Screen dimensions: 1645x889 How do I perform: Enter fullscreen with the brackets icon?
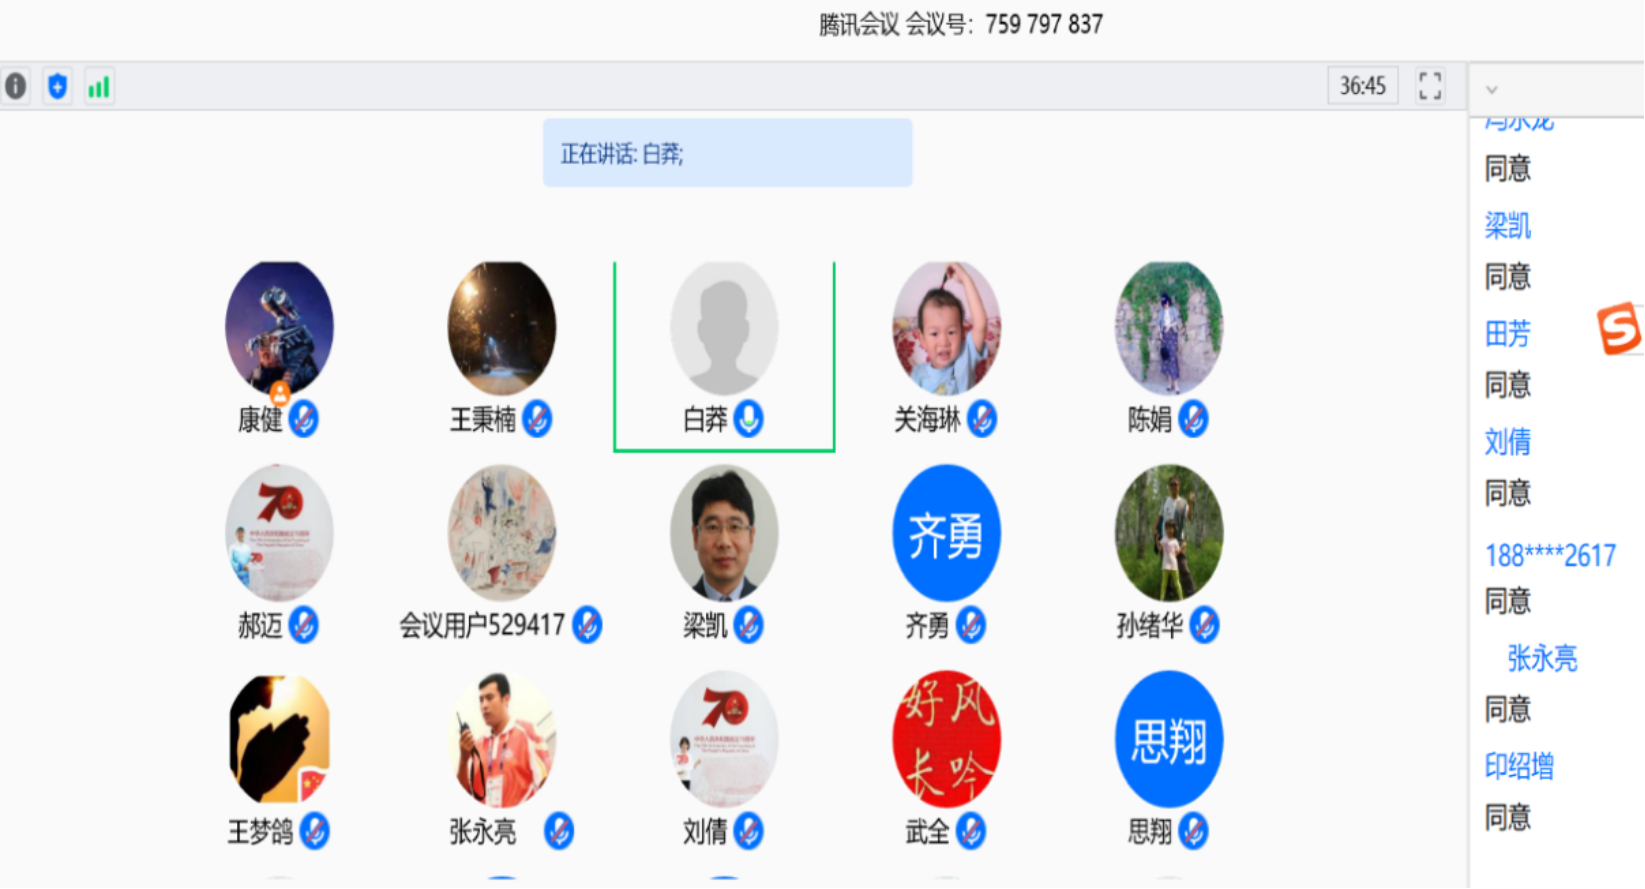click(x=1430, y=86)
